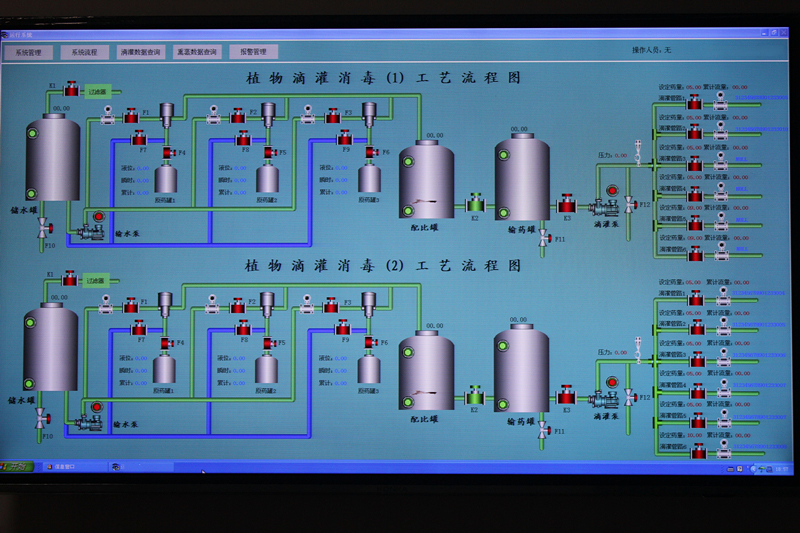Select the green K2 valve in diagram (1)

[x=475, y=205]
